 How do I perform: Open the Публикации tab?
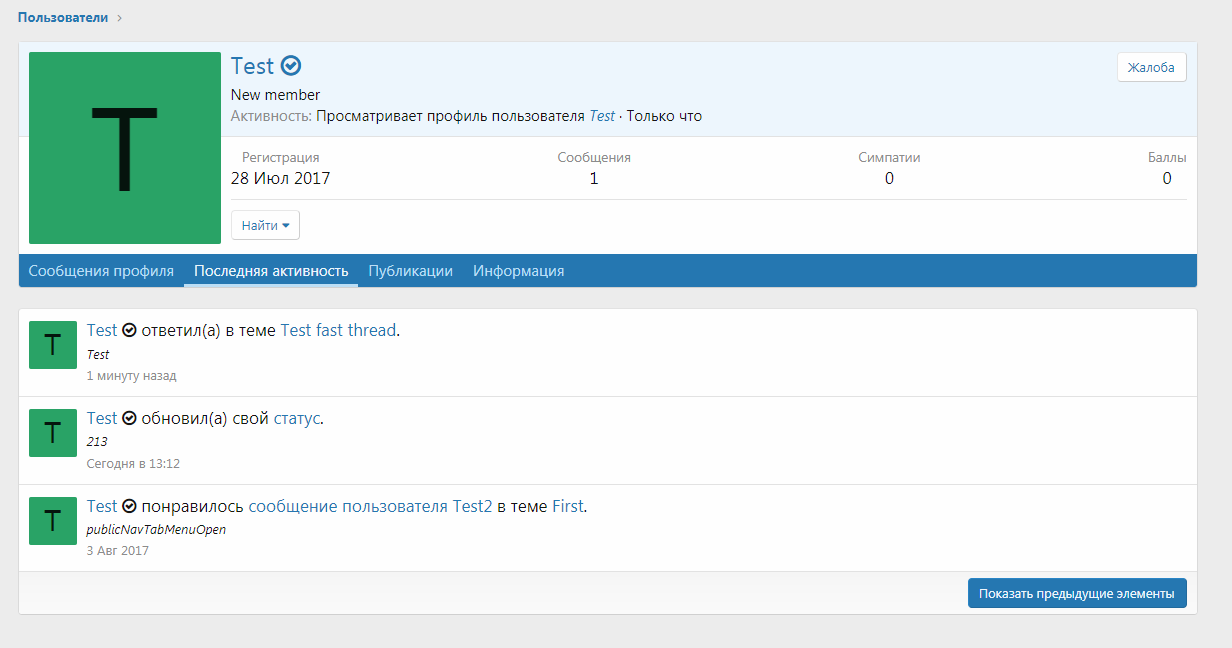tap(410, 270)
